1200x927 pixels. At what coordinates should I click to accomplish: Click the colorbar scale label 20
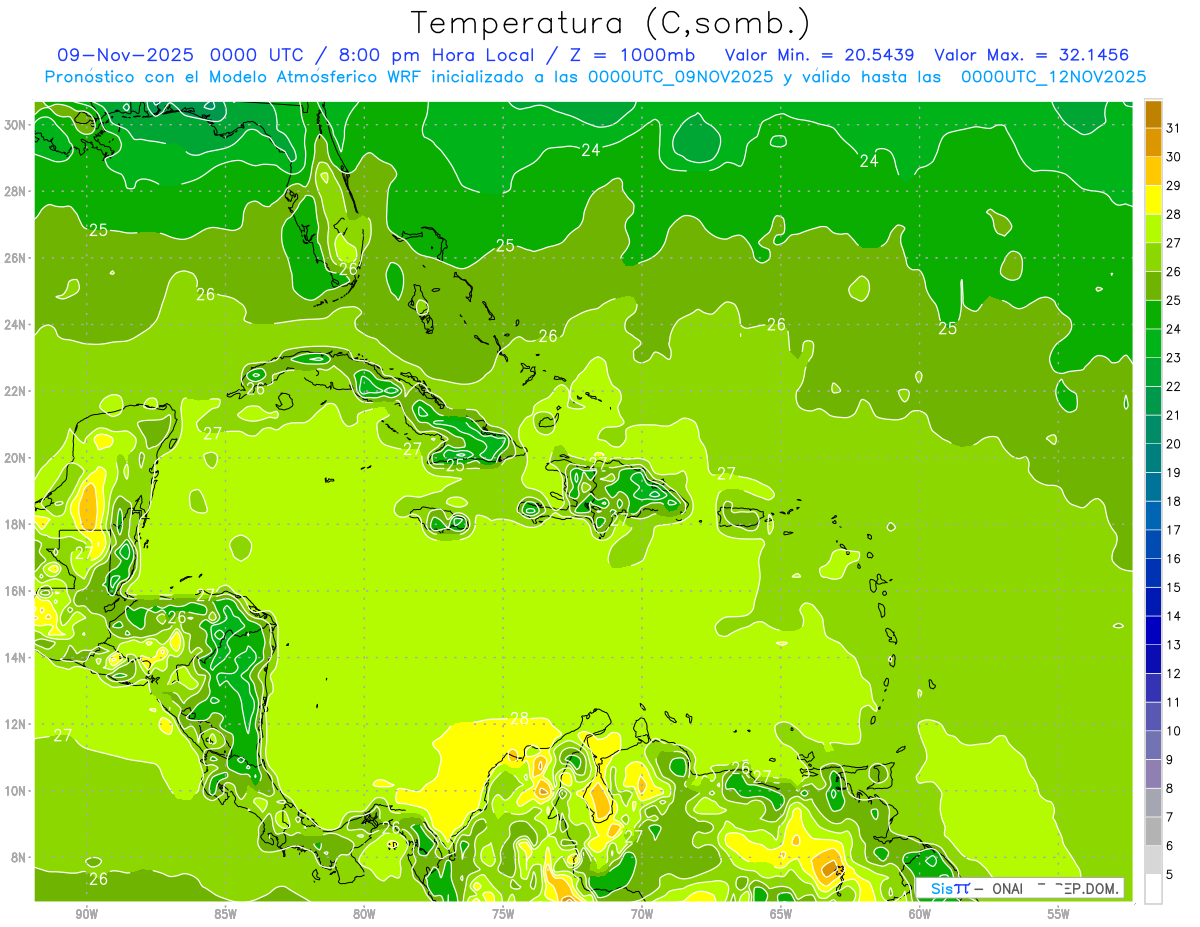pos(1174,444)
